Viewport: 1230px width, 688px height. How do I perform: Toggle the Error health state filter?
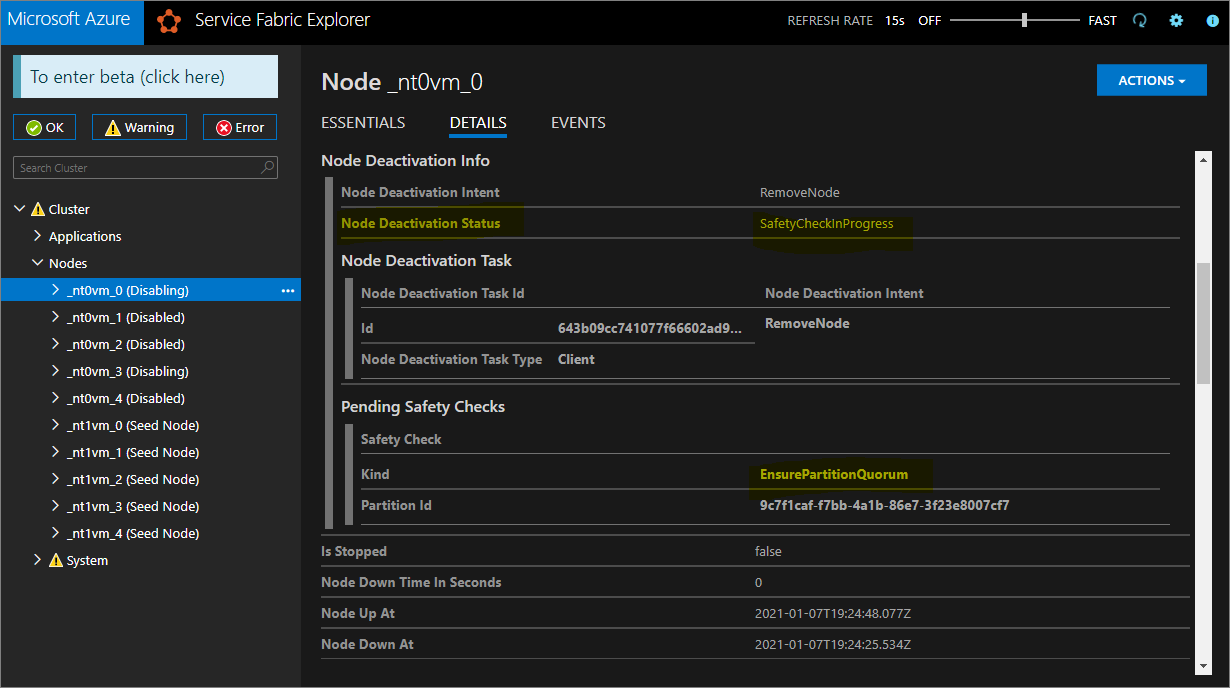coord(240,127)
